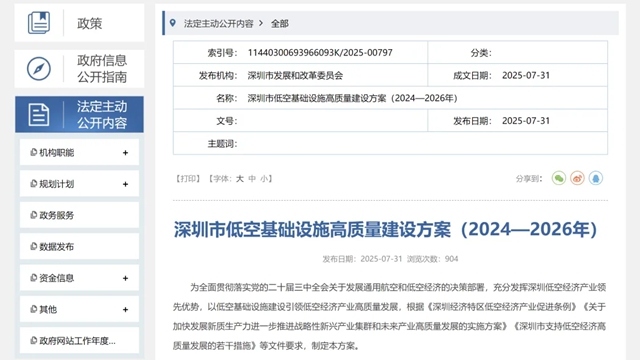Click the location pin breadcrumb icon
Screen dimensions: 640x360
click(173, 23)
